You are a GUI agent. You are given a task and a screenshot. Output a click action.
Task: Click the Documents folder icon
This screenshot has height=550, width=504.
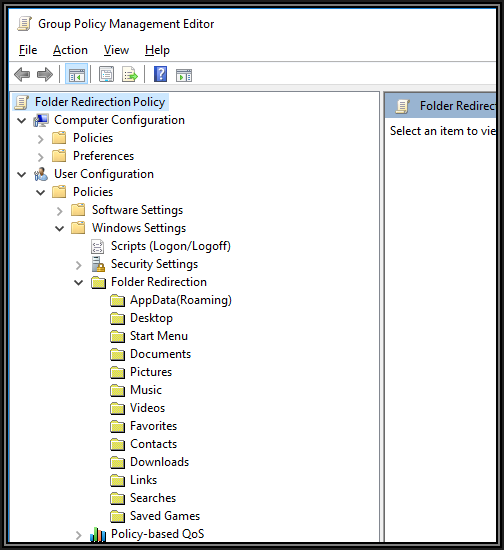click(x=117, y=355)
